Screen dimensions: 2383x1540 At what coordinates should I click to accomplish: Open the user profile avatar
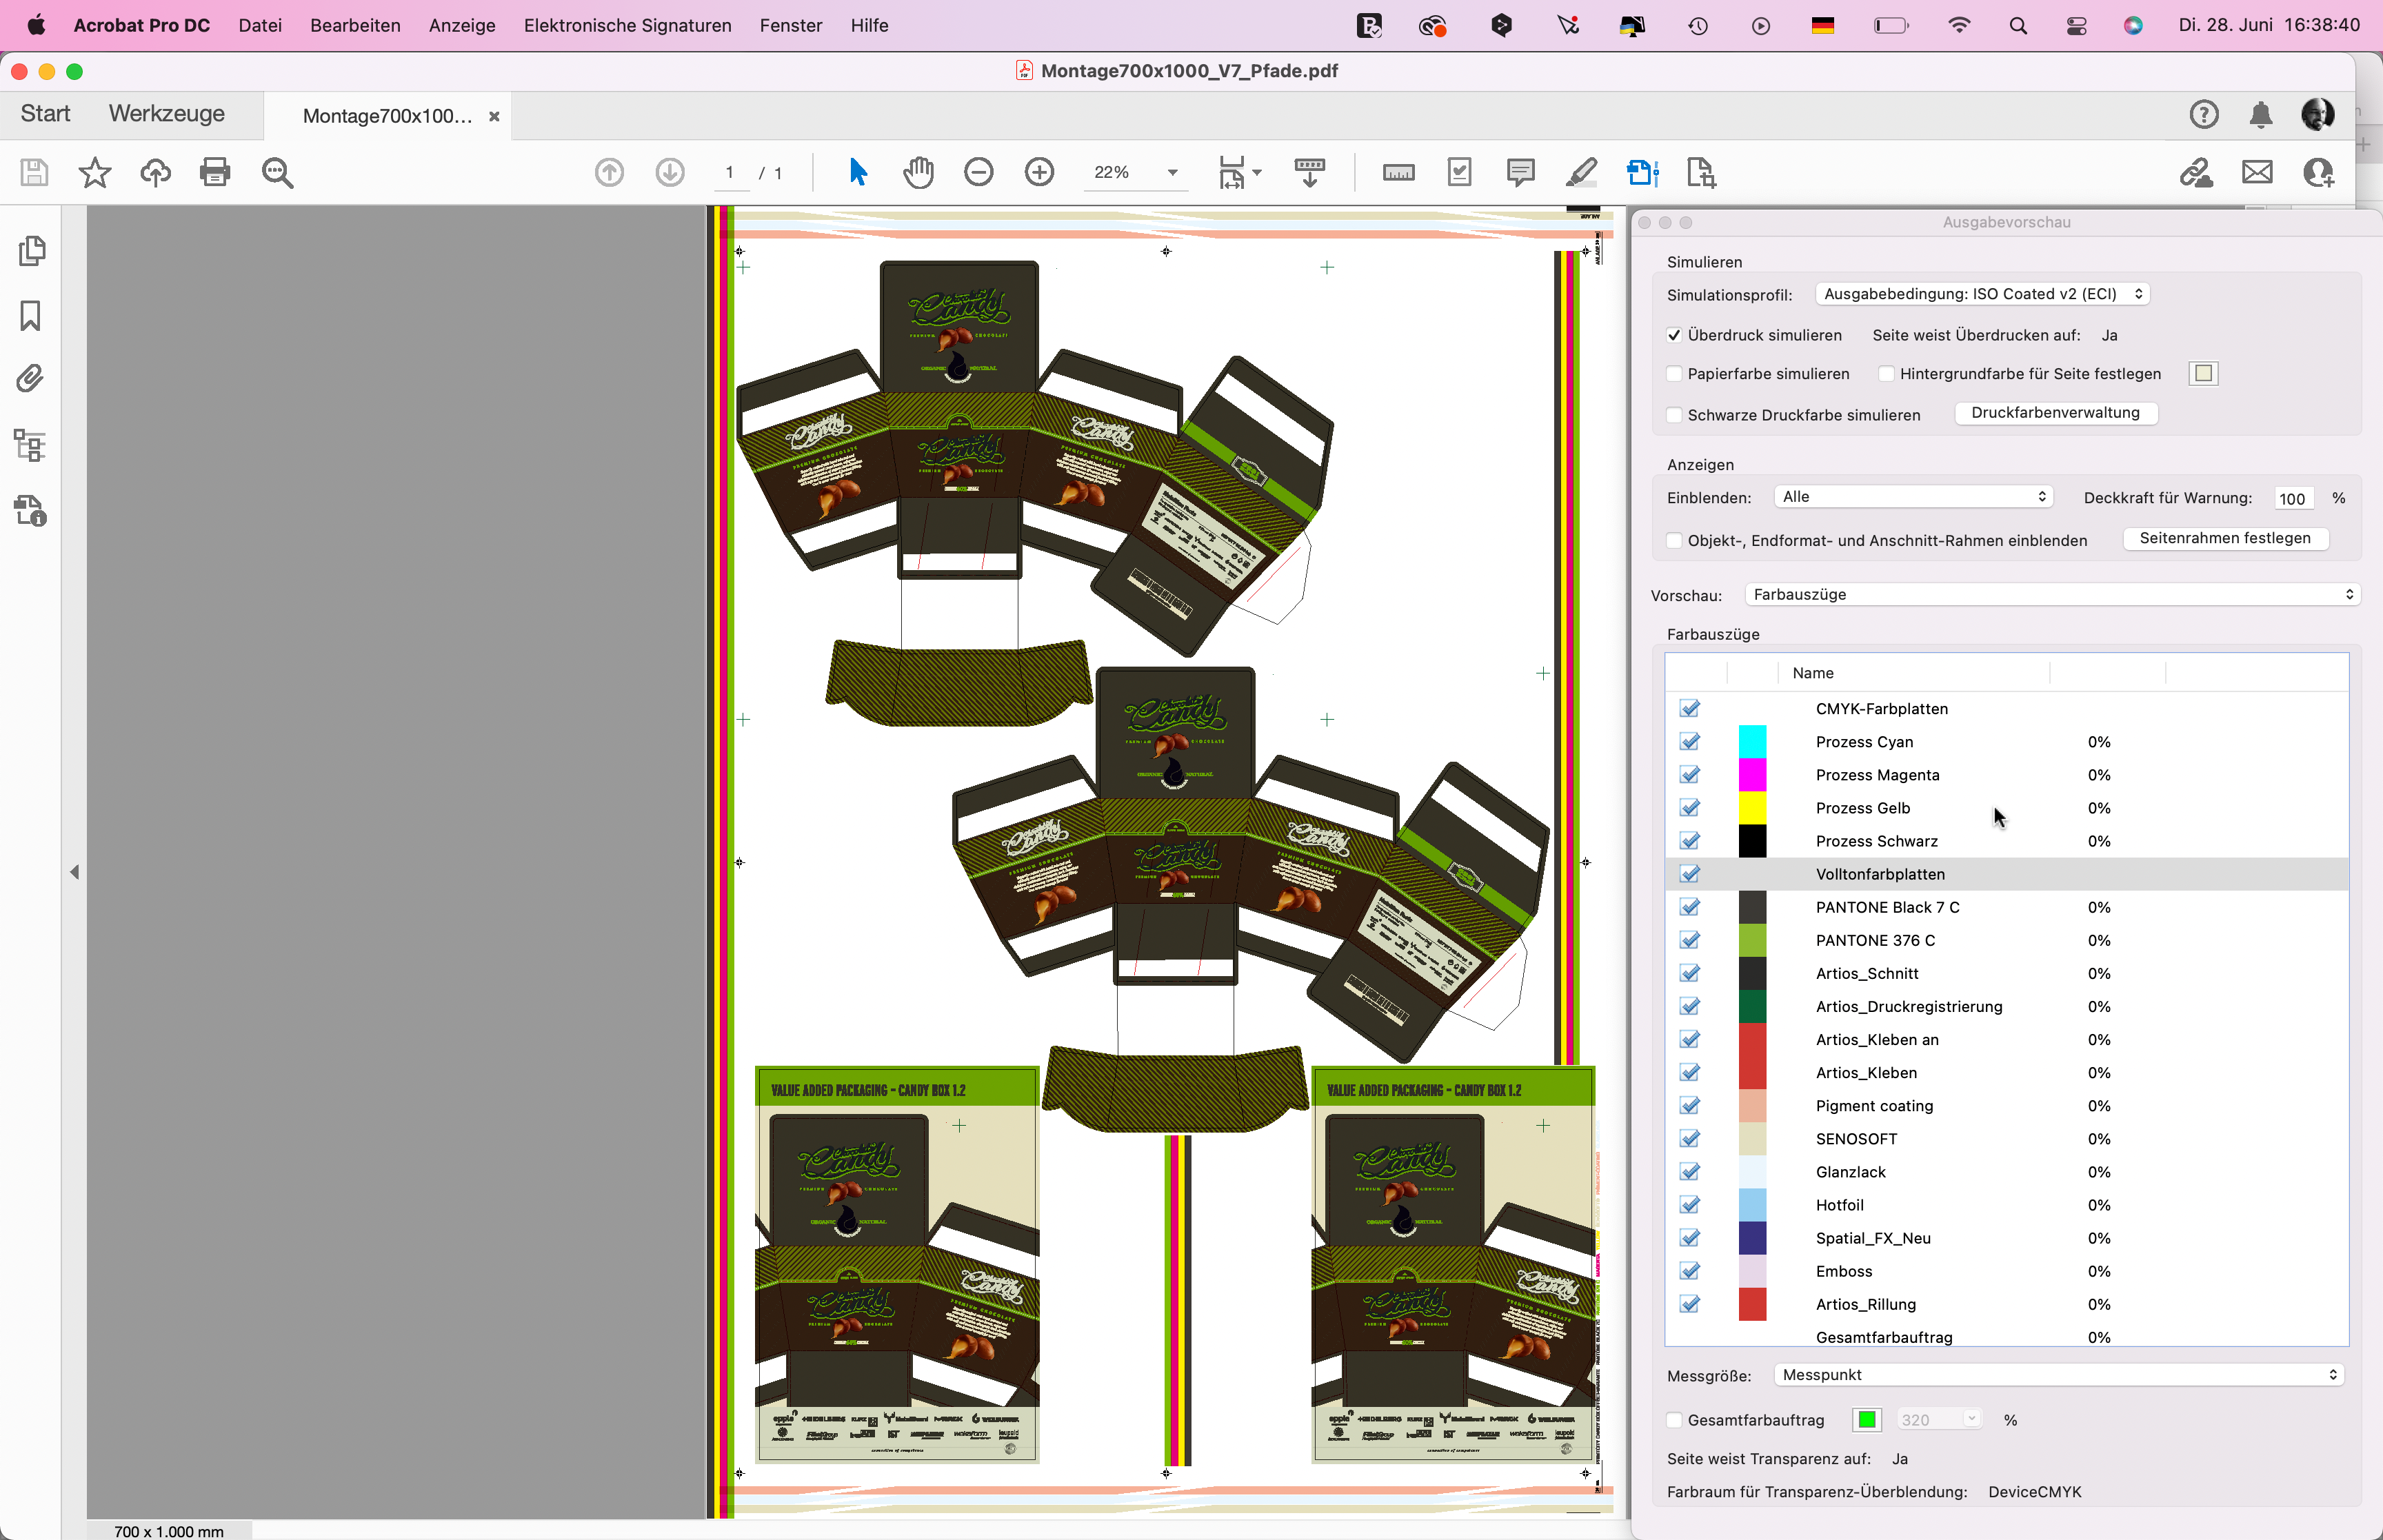2318,115
